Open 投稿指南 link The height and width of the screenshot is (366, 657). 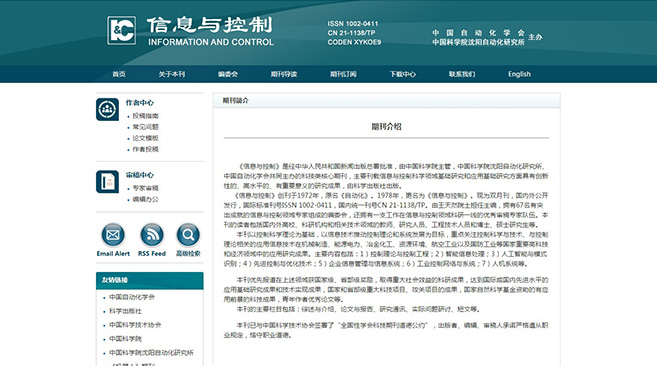click(x=145, y=116)
